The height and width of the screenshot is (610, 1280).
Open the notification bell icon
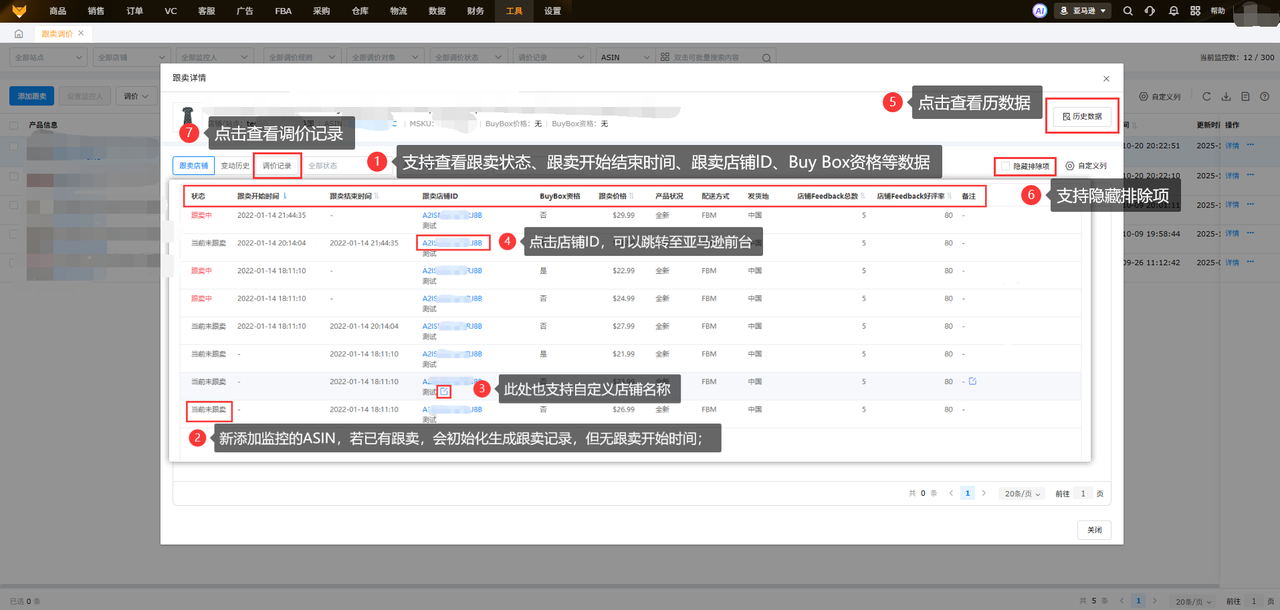[1172, 11]
